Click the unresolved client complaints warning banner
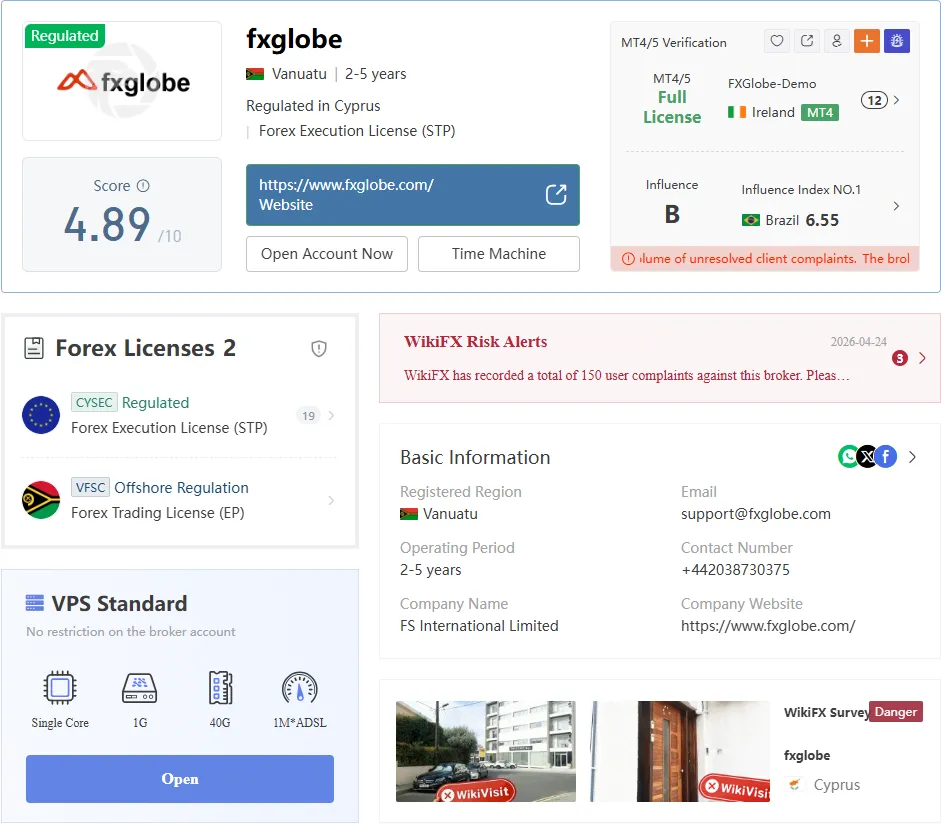Image resolution: width=941 pixels, height=825 pixels. pos(765,259)
